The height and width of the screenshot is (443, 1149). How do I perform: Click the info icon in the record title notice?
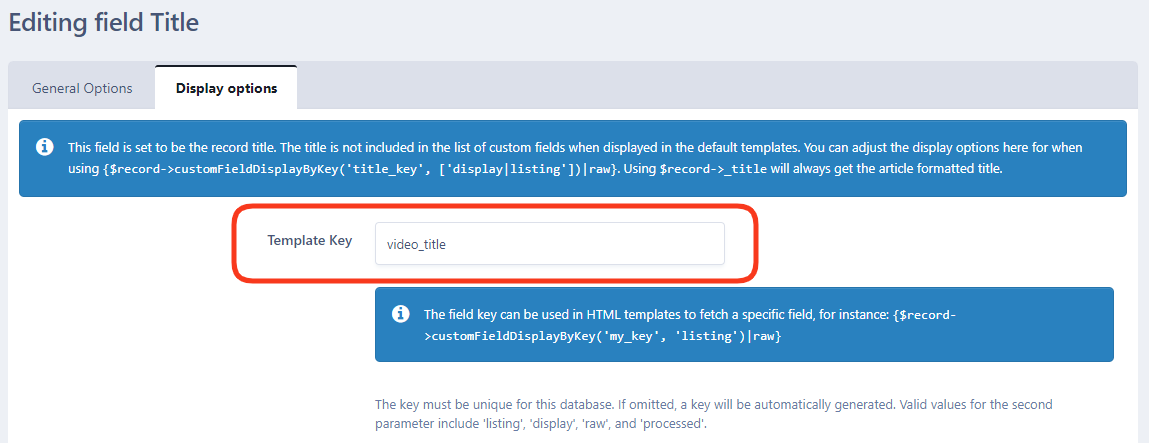pyautogui.click(x=44, y=146)
